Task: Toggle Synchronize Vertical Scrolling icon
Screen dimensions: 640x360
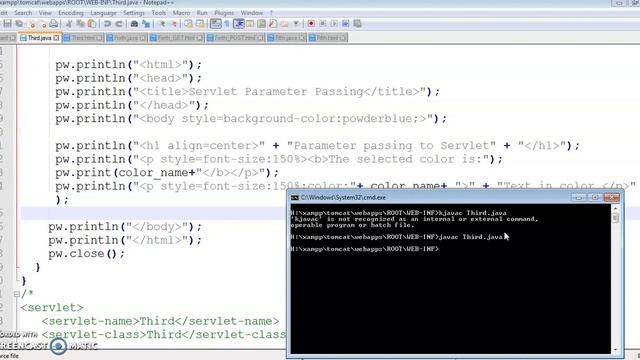Action: coord(188,24)
